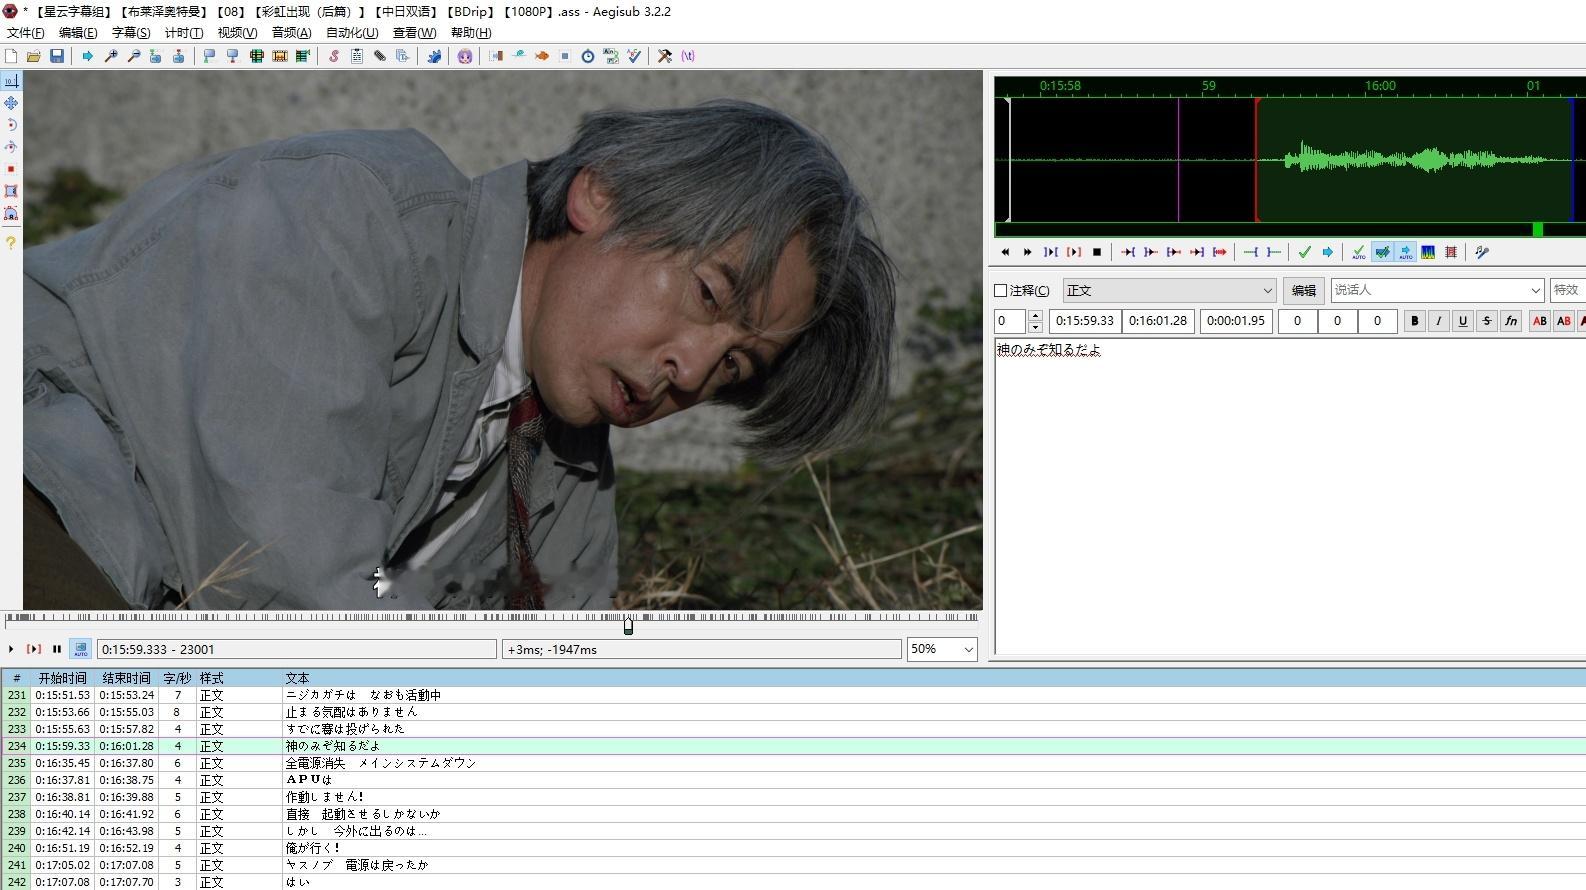
Task: Toggle karaoke mode microphone icon
Action: 1482,252
